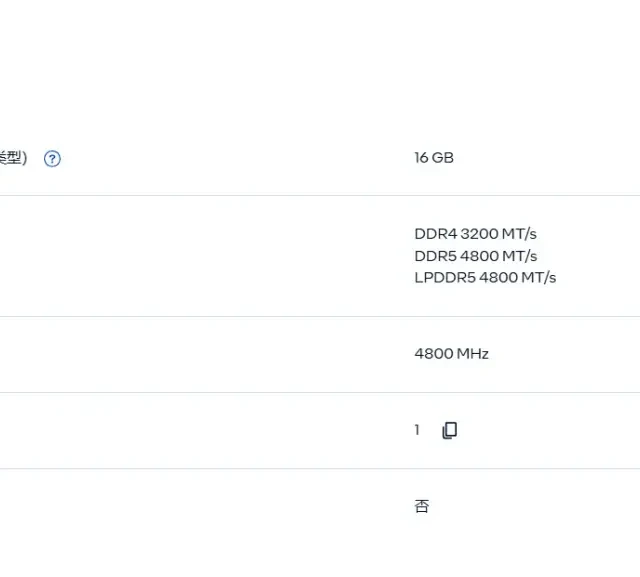
Task: Click the 否 value text
Action: click(x=422, y=506)
